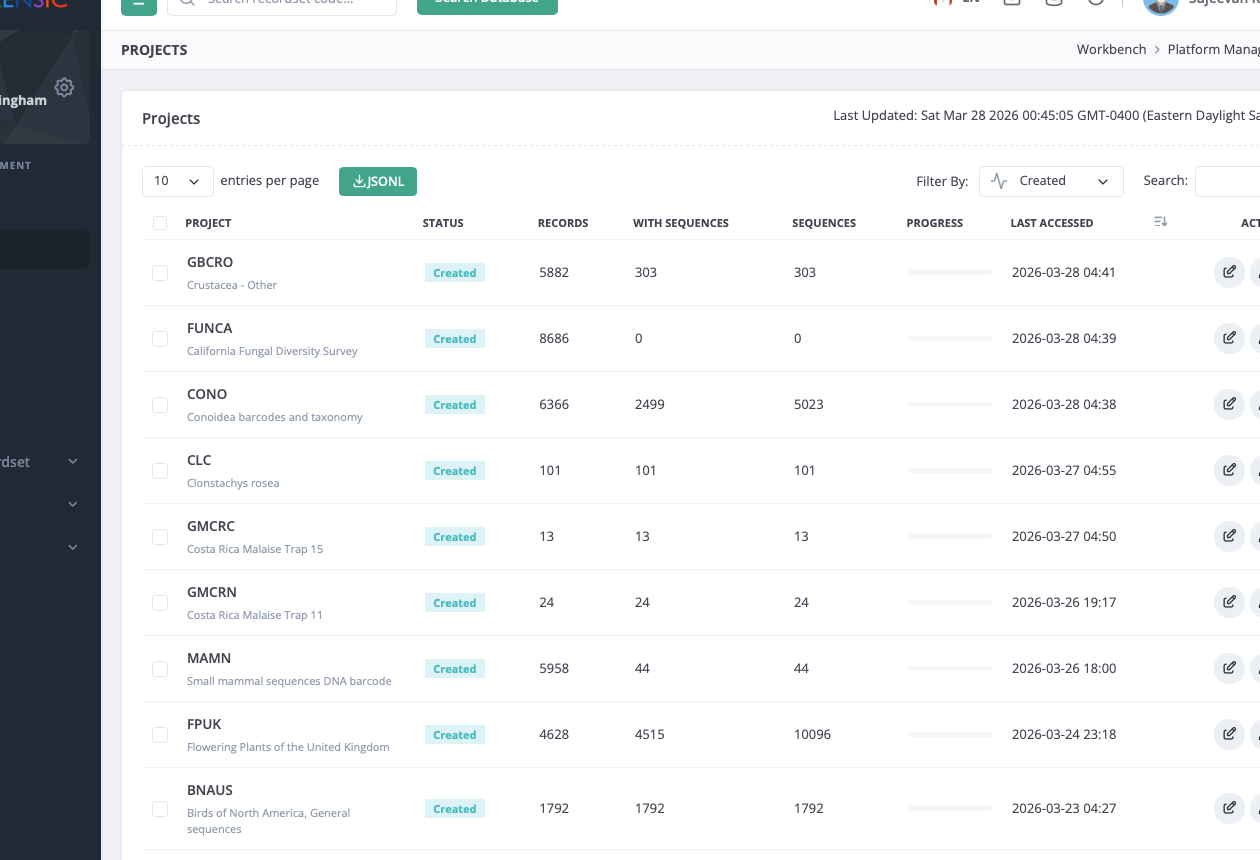Screen dimensions: 1260x860
Task: Open the FPUK project link
Action: (x=204, y=724)
